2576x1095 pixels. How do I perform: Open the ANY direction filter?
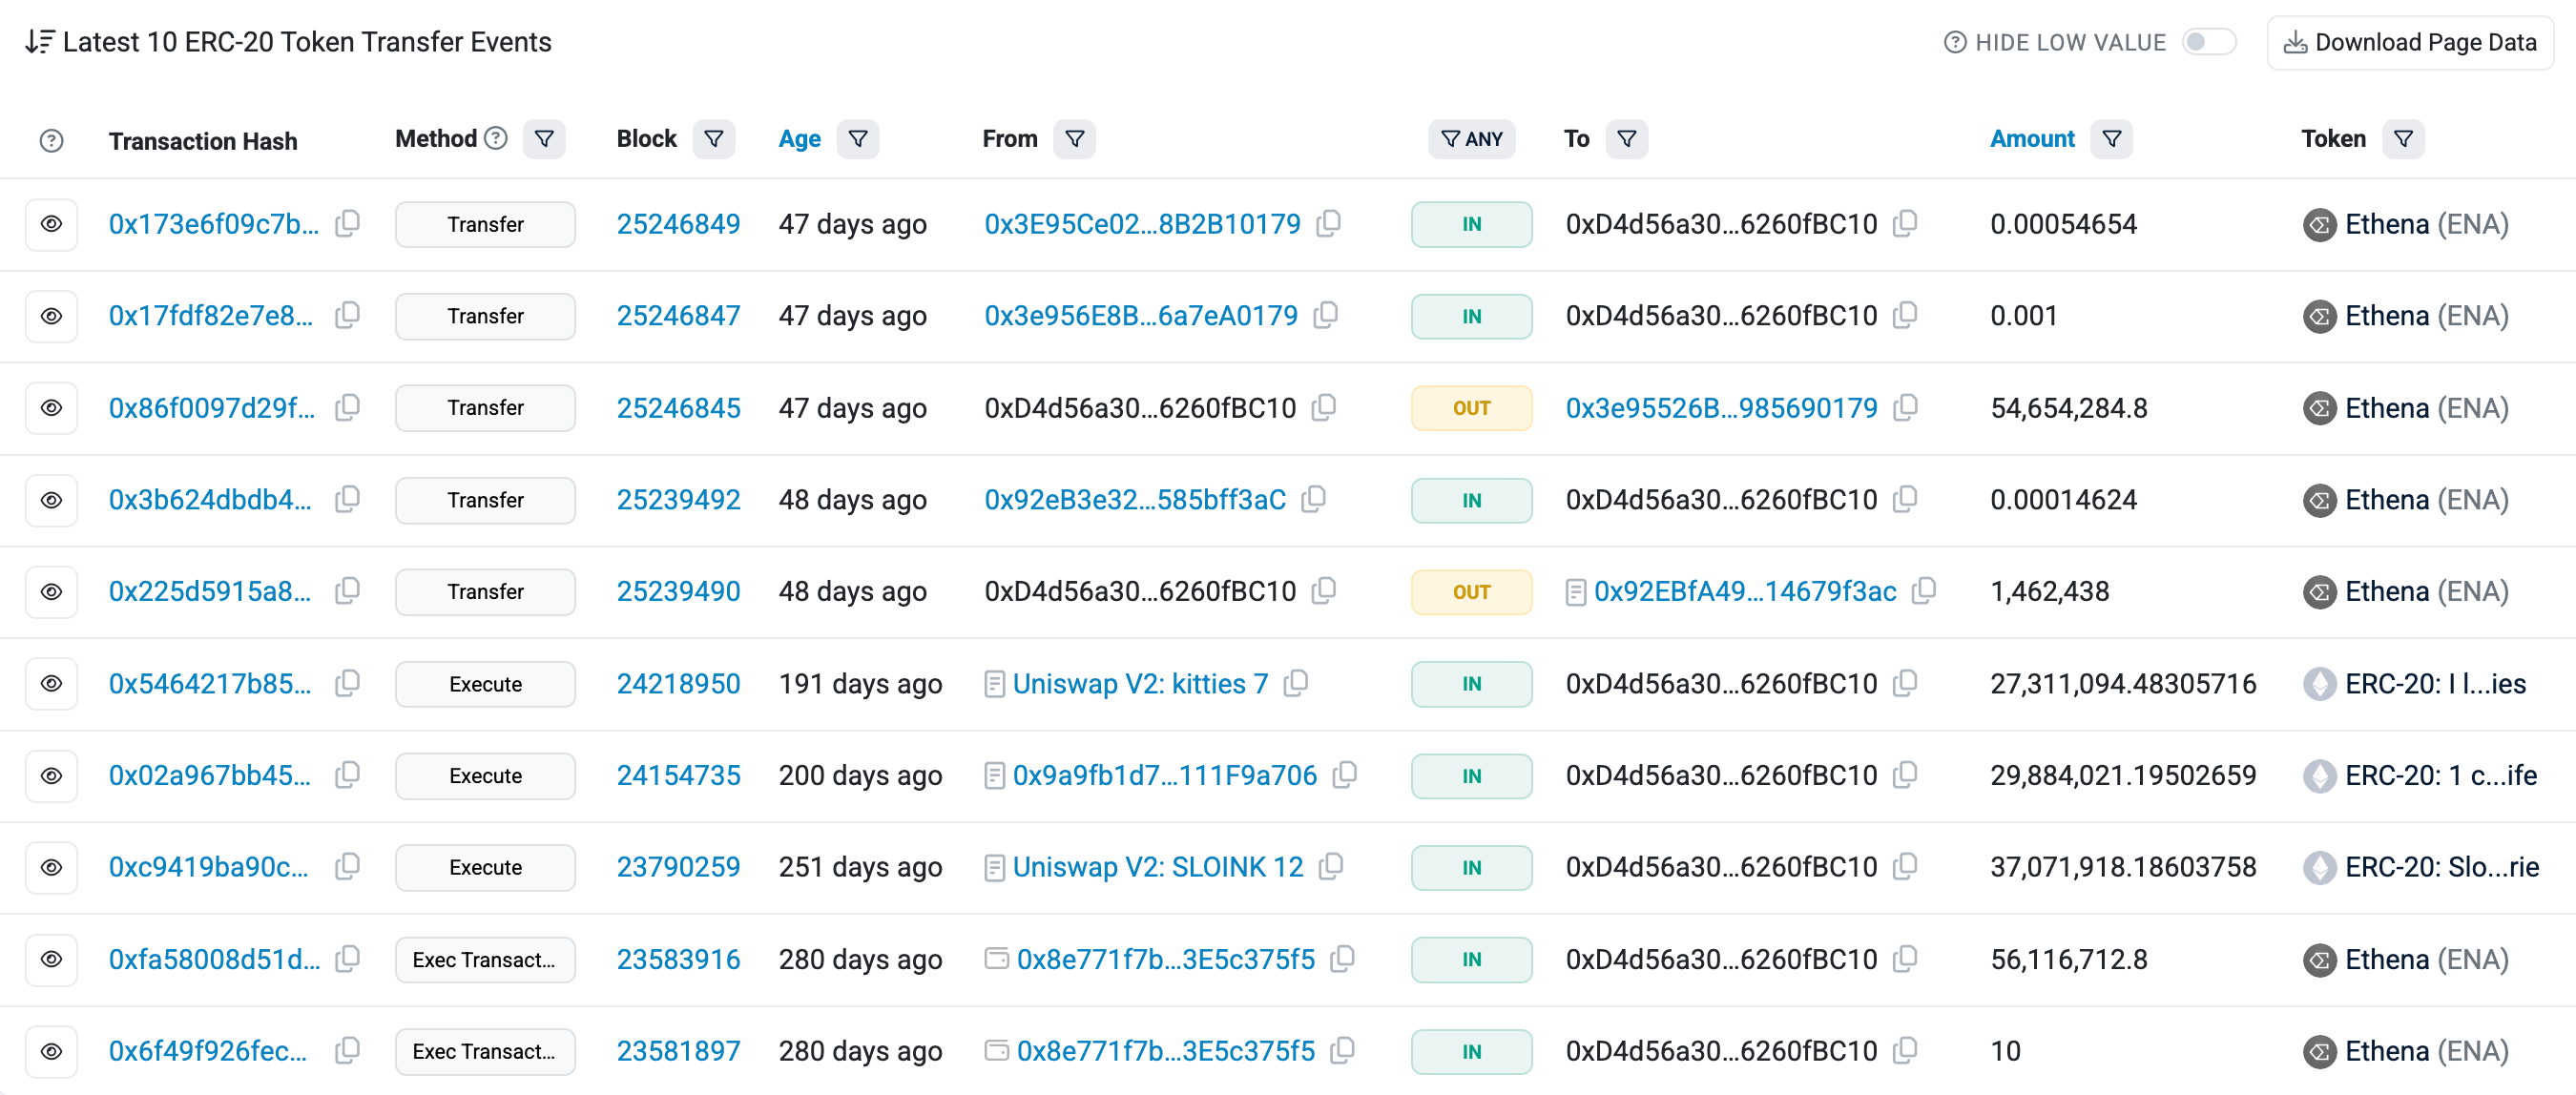click(1471, 139)
